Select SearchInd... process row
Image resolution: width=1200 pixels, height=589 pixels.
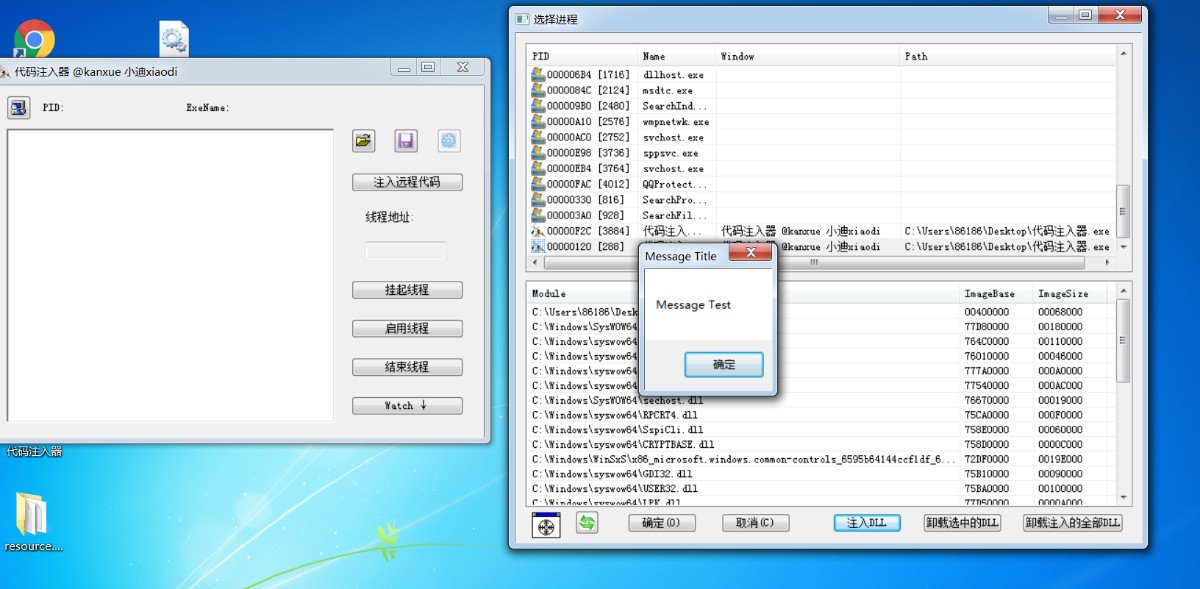pos(821,106)
